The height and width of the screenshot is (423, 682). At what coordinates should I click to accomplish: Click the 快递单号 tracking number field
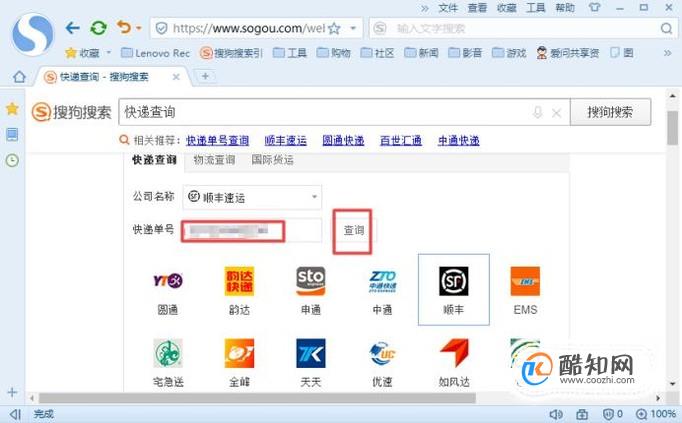(251, 230)
